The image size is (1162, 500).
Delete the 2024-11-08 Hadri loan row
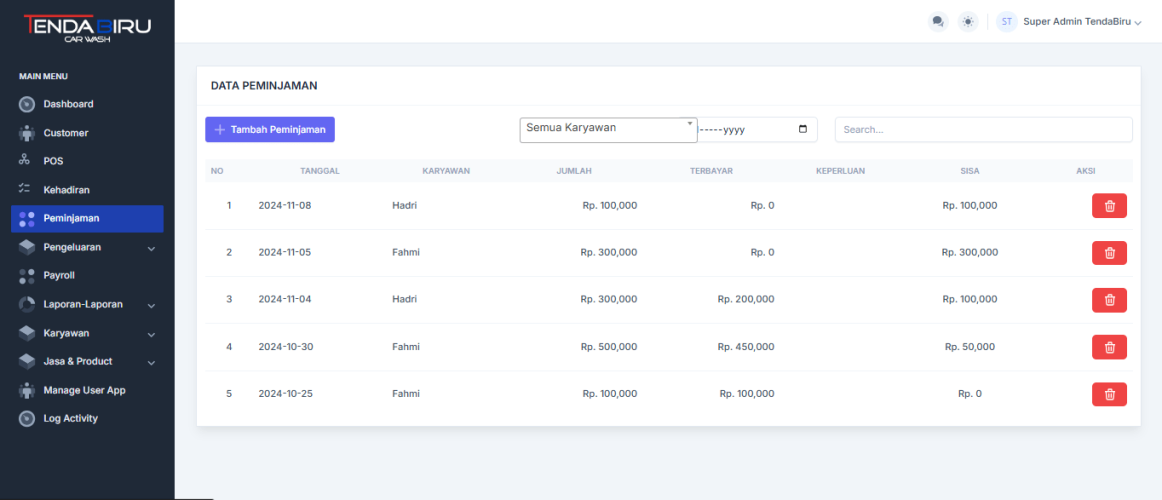coord(1109,205)
